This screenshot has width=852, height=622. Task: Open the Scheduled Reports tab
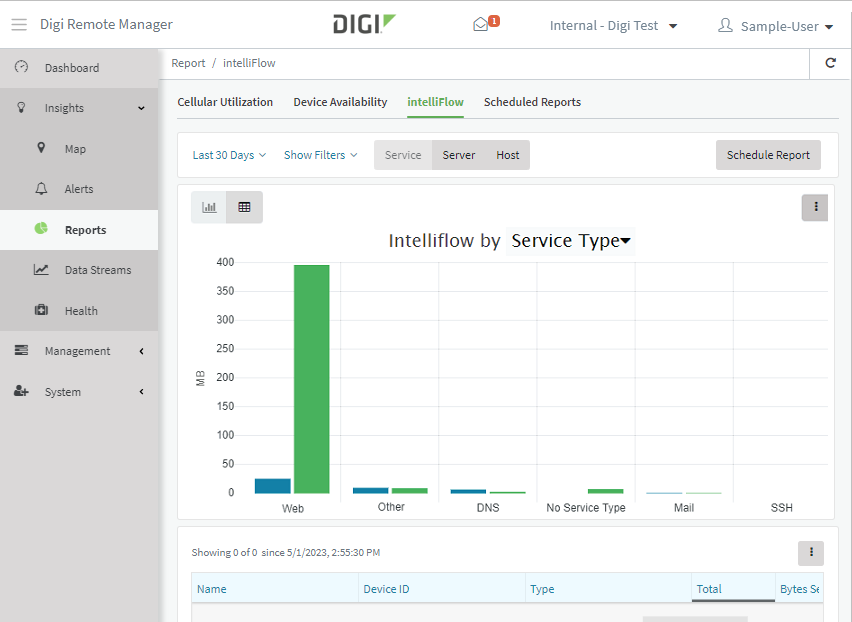pos(532,102)
